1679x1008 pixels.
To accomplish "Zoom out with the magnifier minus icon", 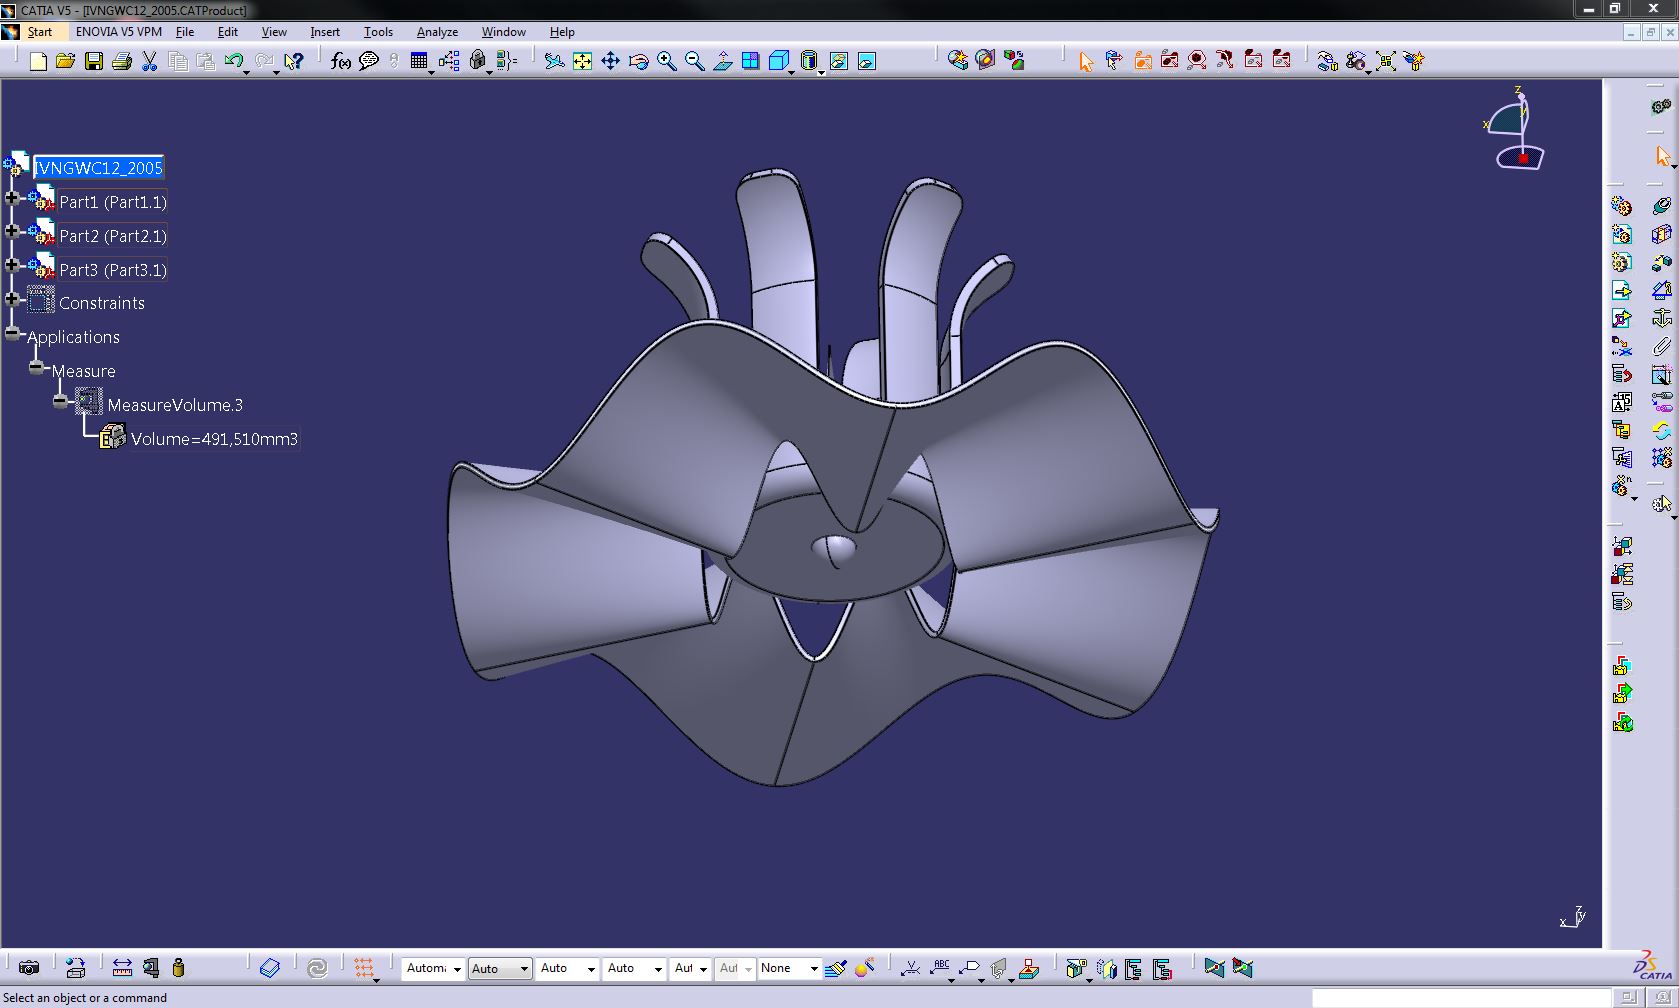I will [694, 62].
